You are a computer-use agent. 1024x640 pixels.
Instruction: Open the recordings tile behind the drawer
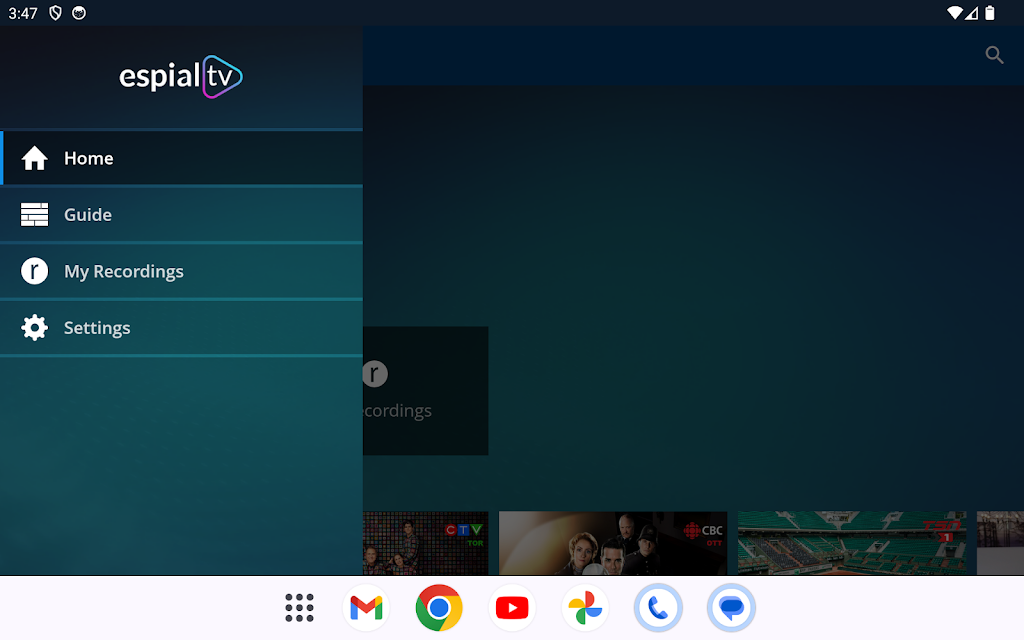425,391
